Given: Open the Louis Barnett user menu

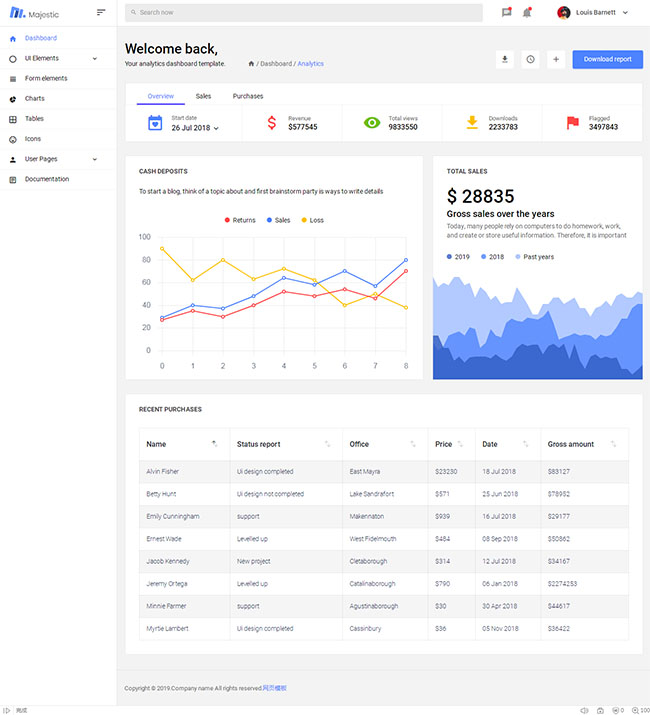Looking at the screenshot, I should pyautogui.click(x=593, y=13).
